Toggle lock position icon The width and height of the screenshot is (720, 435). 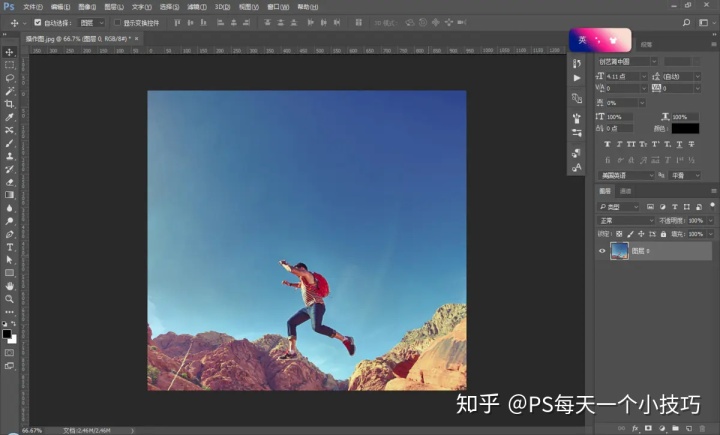coord(641,234)
